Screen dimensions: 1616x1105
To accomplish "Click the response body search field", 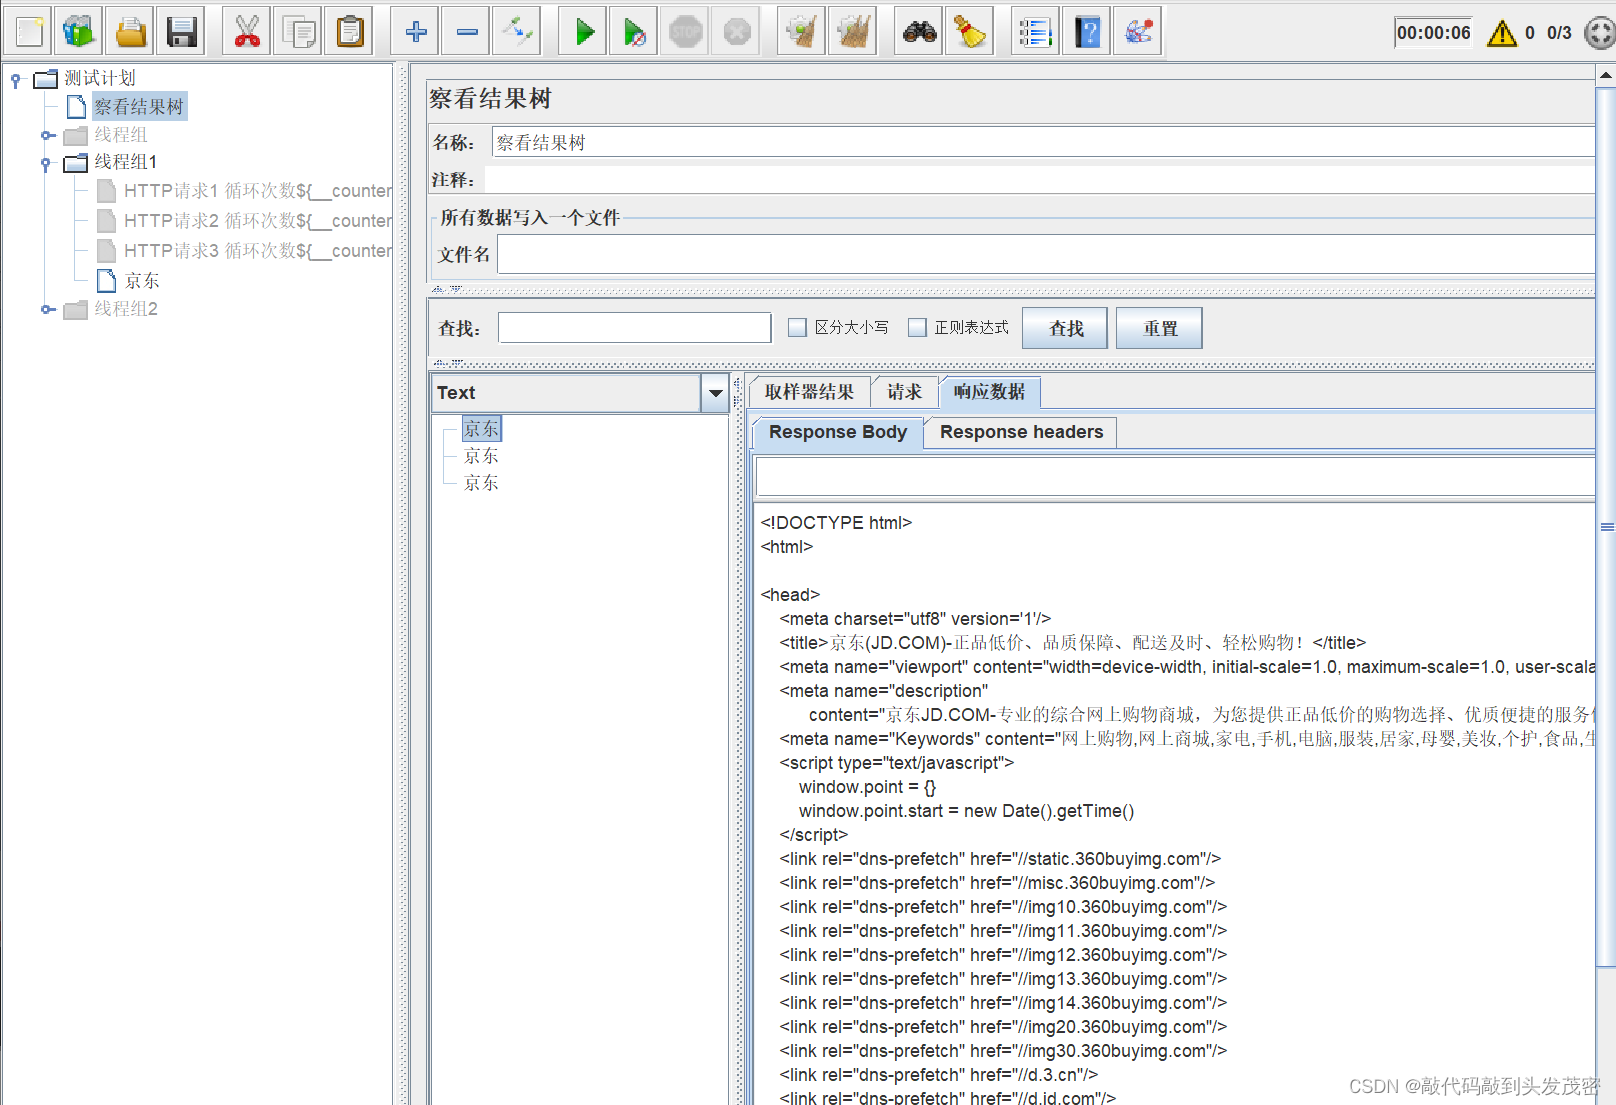I will (x=1175, y=476).
